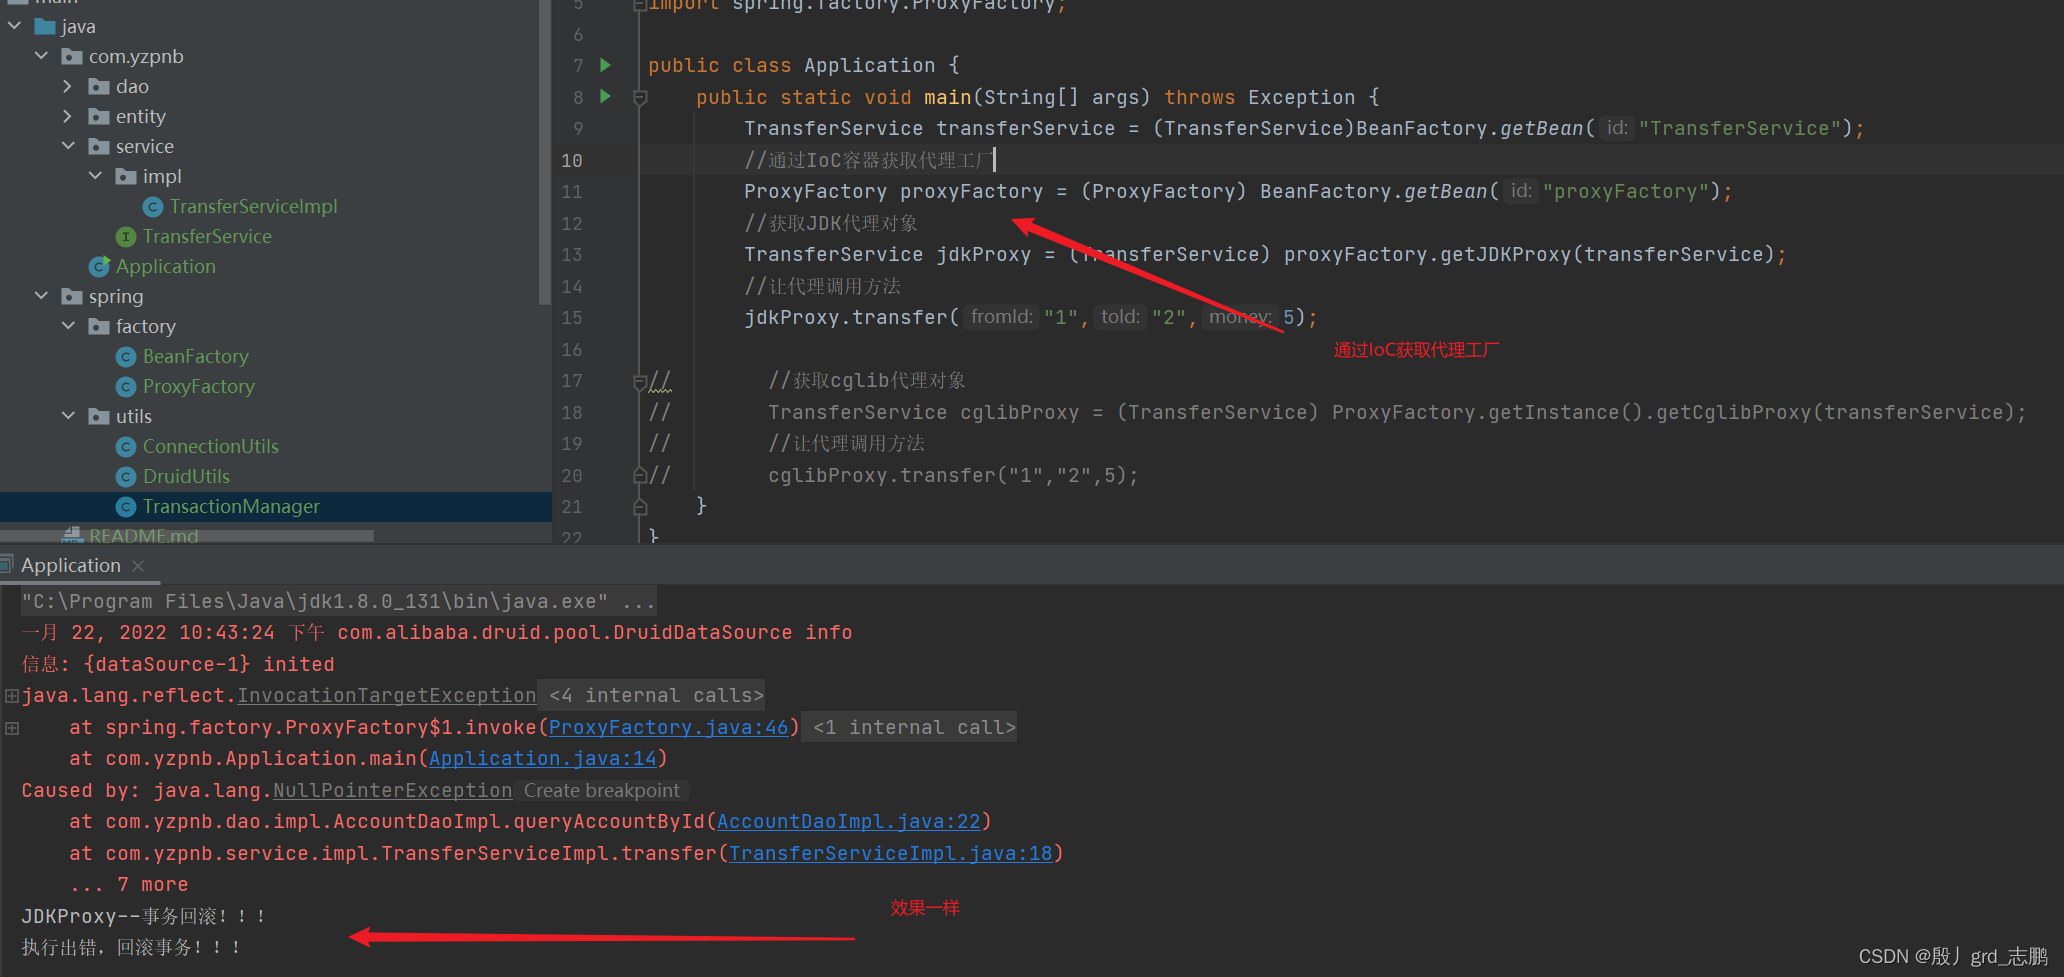
Task: Click the NullPointerException exception link
Action: click(393, 790)
